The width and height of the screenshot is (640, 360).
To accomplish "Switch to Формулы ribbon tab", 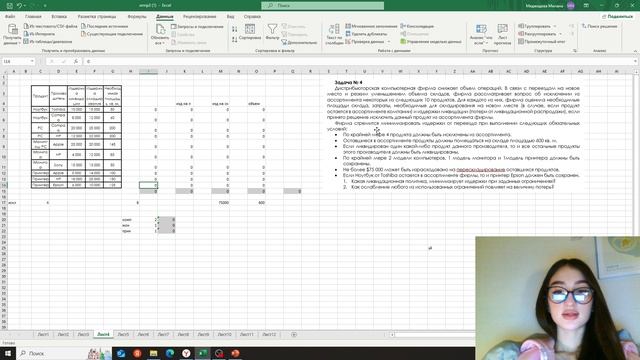I will (137, 17).
